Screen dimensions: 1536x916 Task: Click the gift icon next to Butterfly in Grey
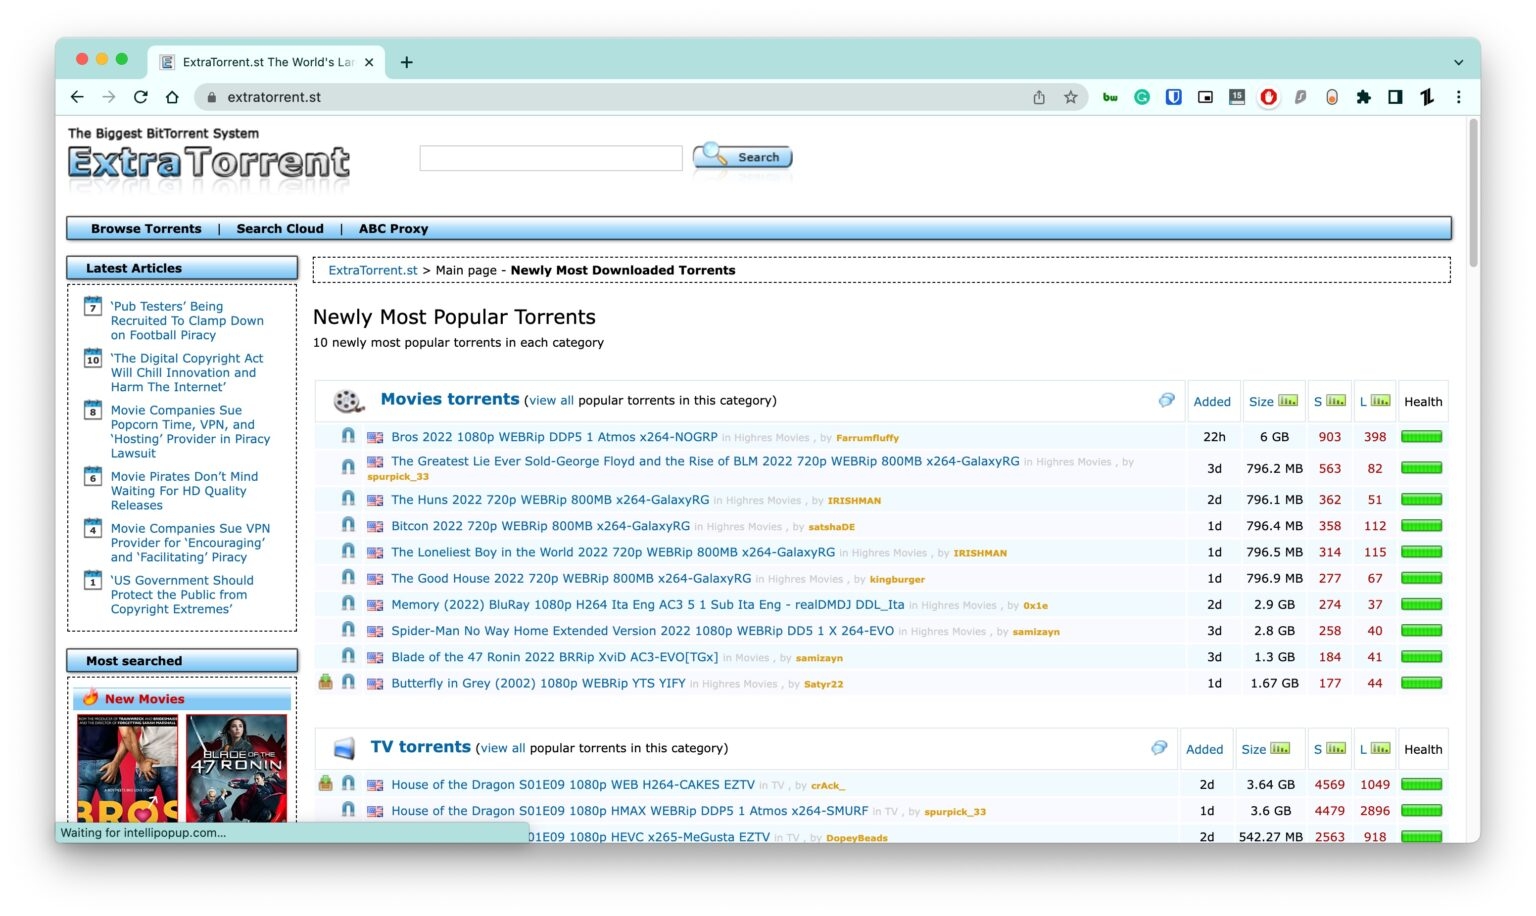pos(325,682)
